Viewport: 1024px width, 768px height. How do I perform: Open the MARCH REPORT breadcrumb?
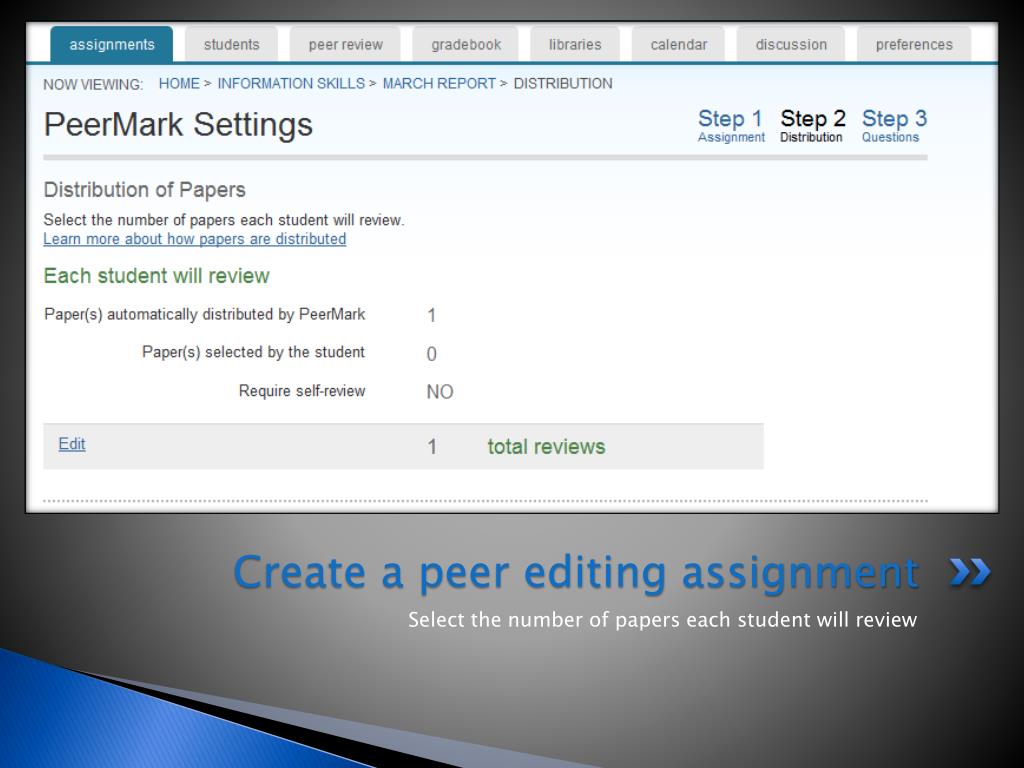coord(439,84)
